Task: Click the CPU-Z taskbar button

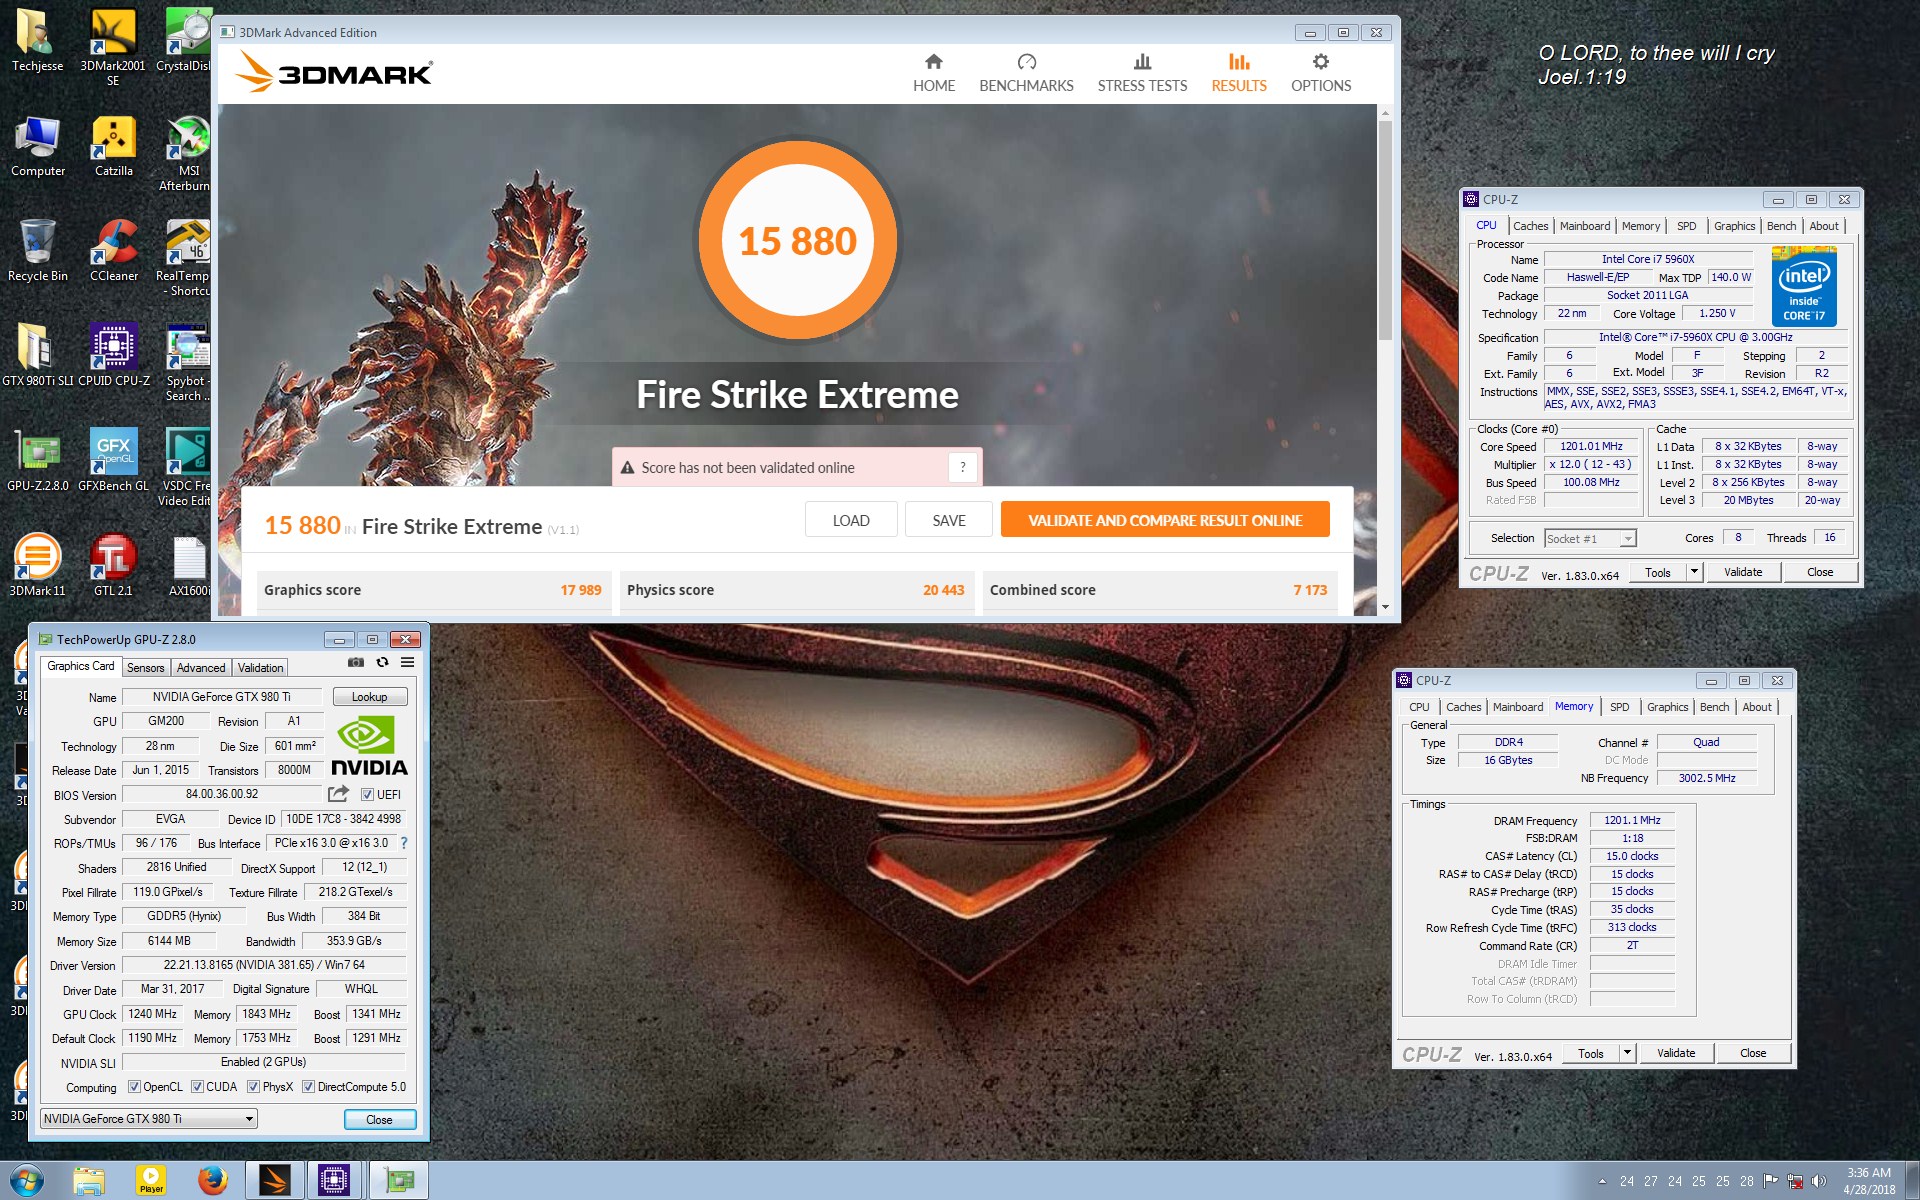Action: (334, 1181)
